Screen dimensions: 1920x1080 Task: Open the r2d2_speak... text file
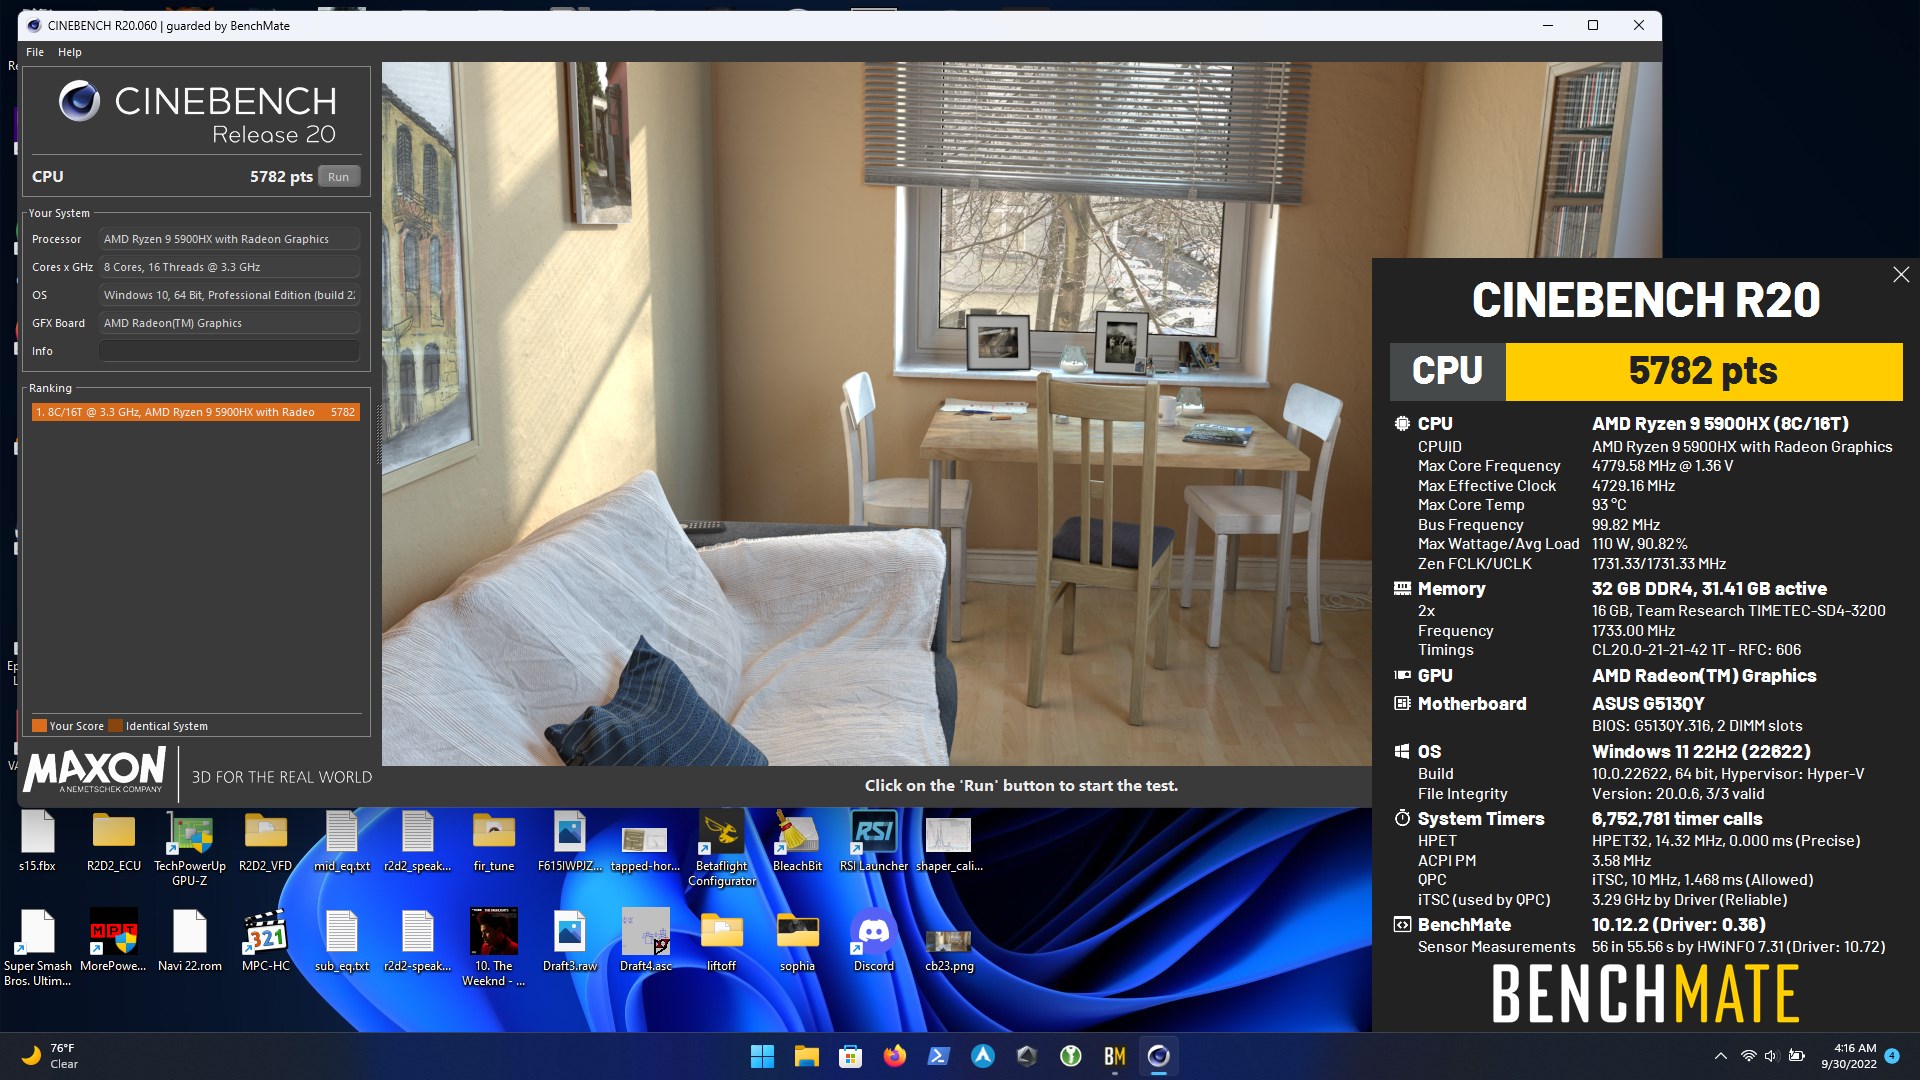pos(418,841)
